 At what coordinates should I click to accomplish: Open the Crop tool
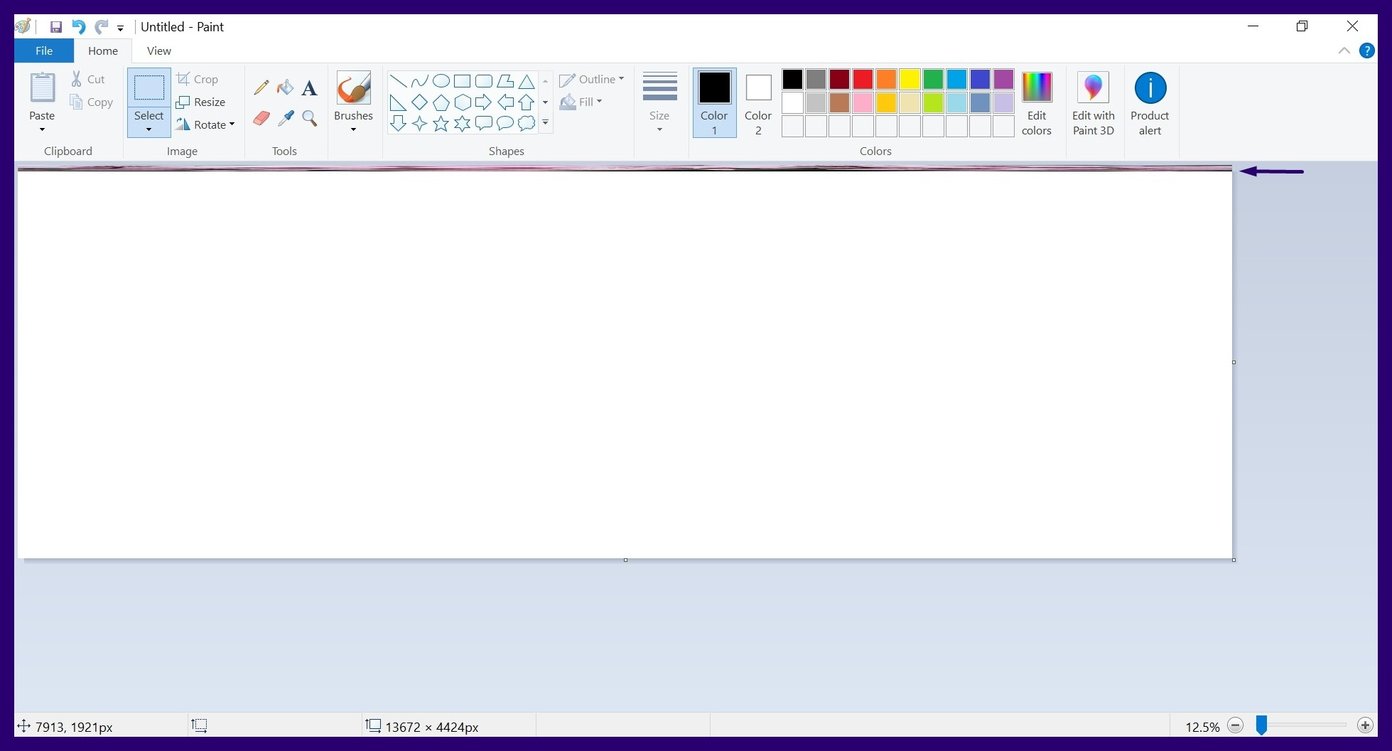[x=200, y=78]
